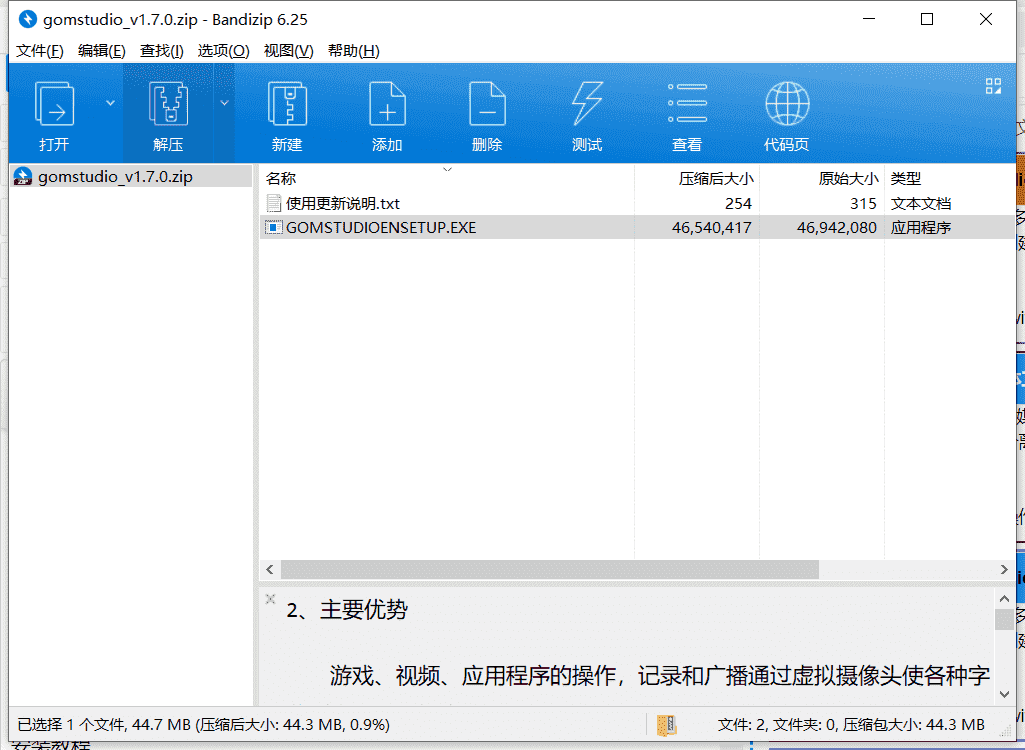Maximize the Bandizip window
1025x750 pixels.
pos(927,19)
